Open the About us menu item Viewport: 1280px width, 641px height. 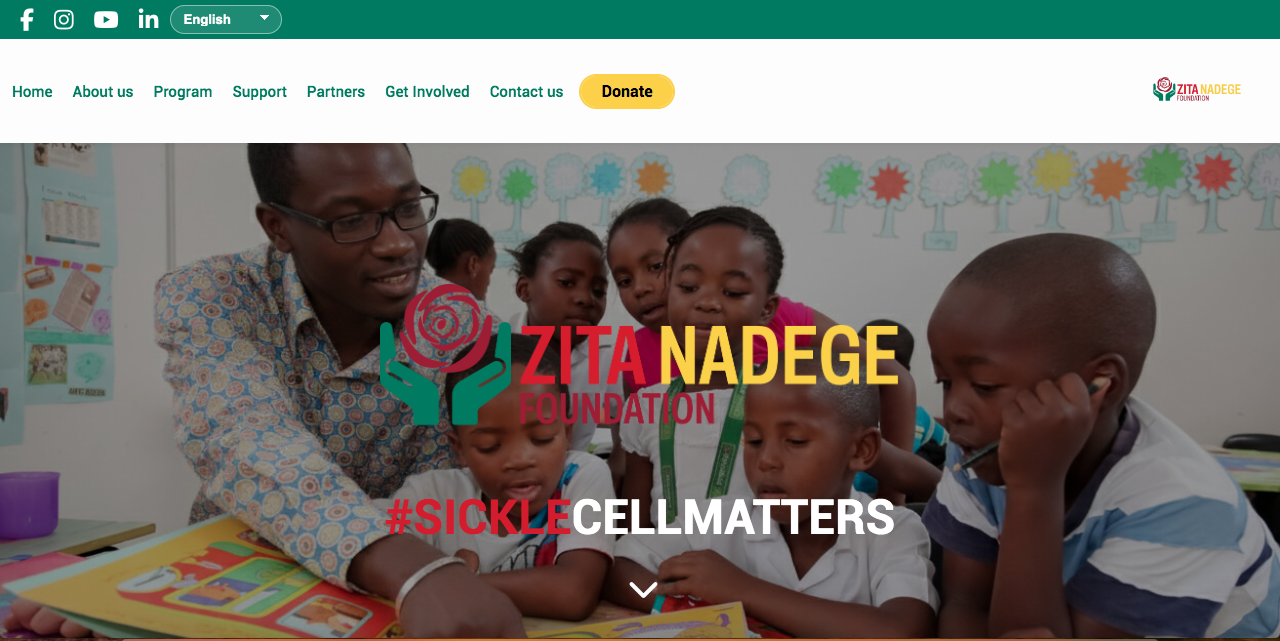tap(103, 92)
